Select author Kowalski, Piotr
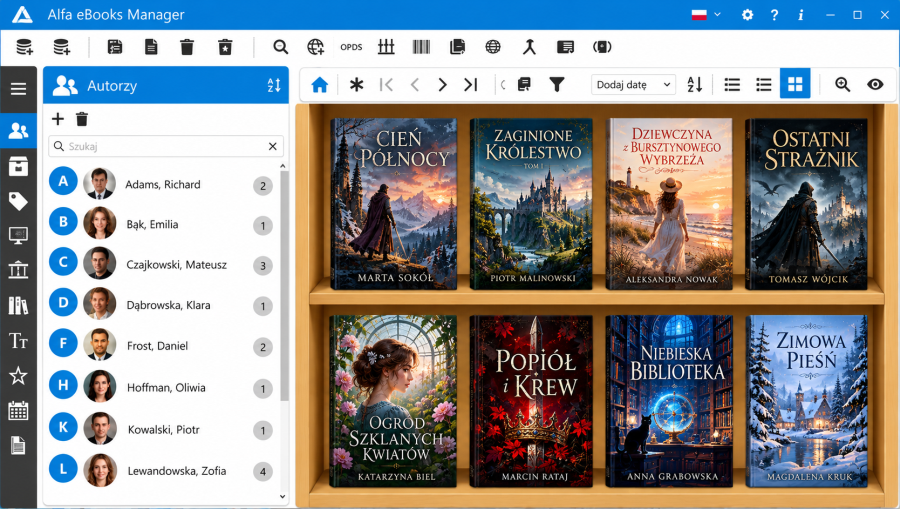 tap(161, 429)
